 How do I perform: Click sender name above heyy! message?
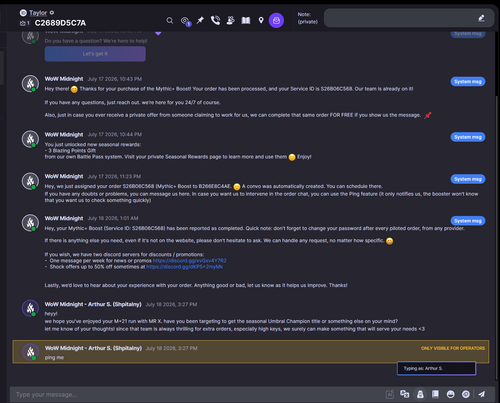tap(93, 304)
